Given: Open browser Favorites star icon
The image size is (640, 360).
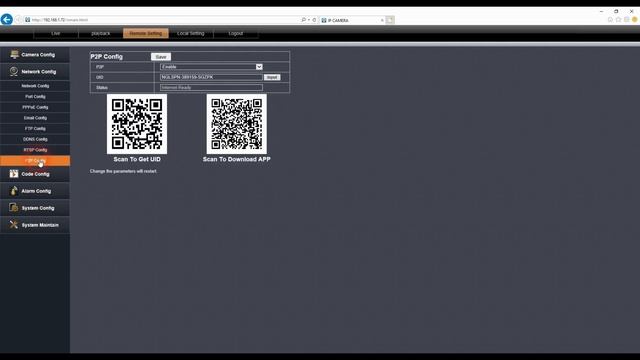Looking at the screenshot, I should tap(618, 20).
